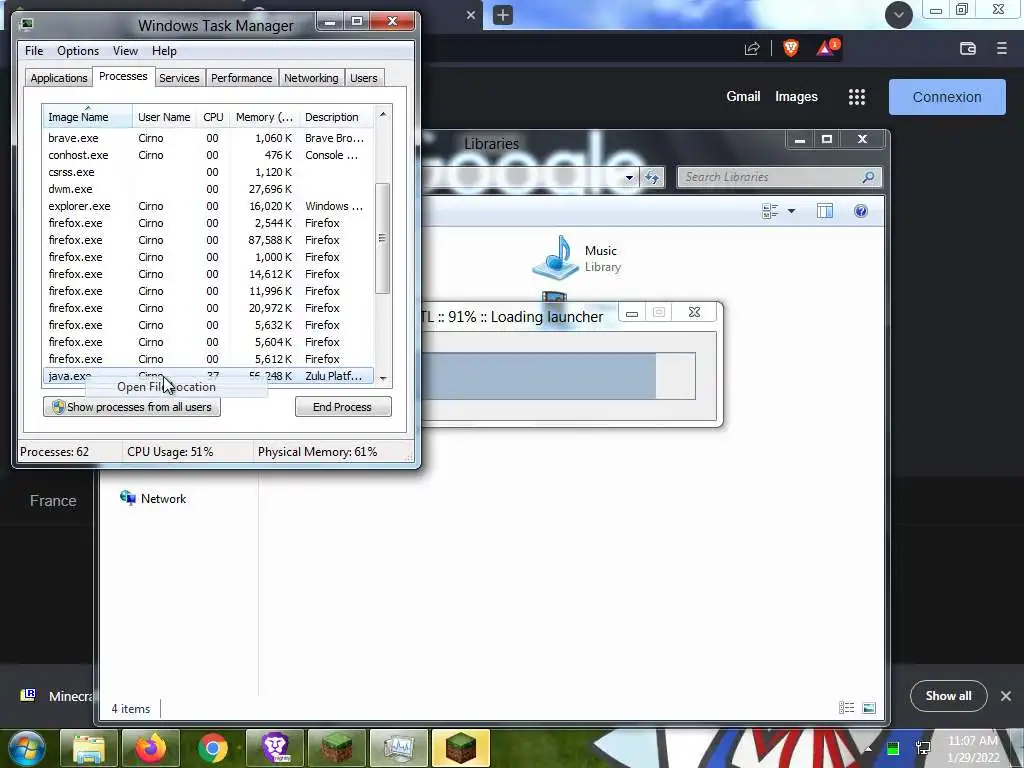Select the firefox.exe row using 20,972 K
The image size is (1024, 768).
click(x=208, y=308)
